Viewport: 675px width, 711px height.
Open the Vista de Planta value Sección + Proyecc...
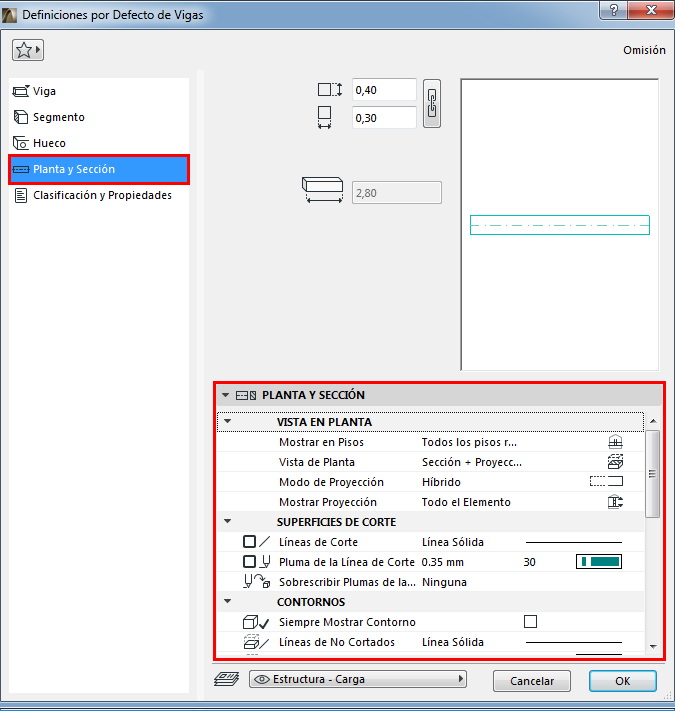(x=472, y=462)
